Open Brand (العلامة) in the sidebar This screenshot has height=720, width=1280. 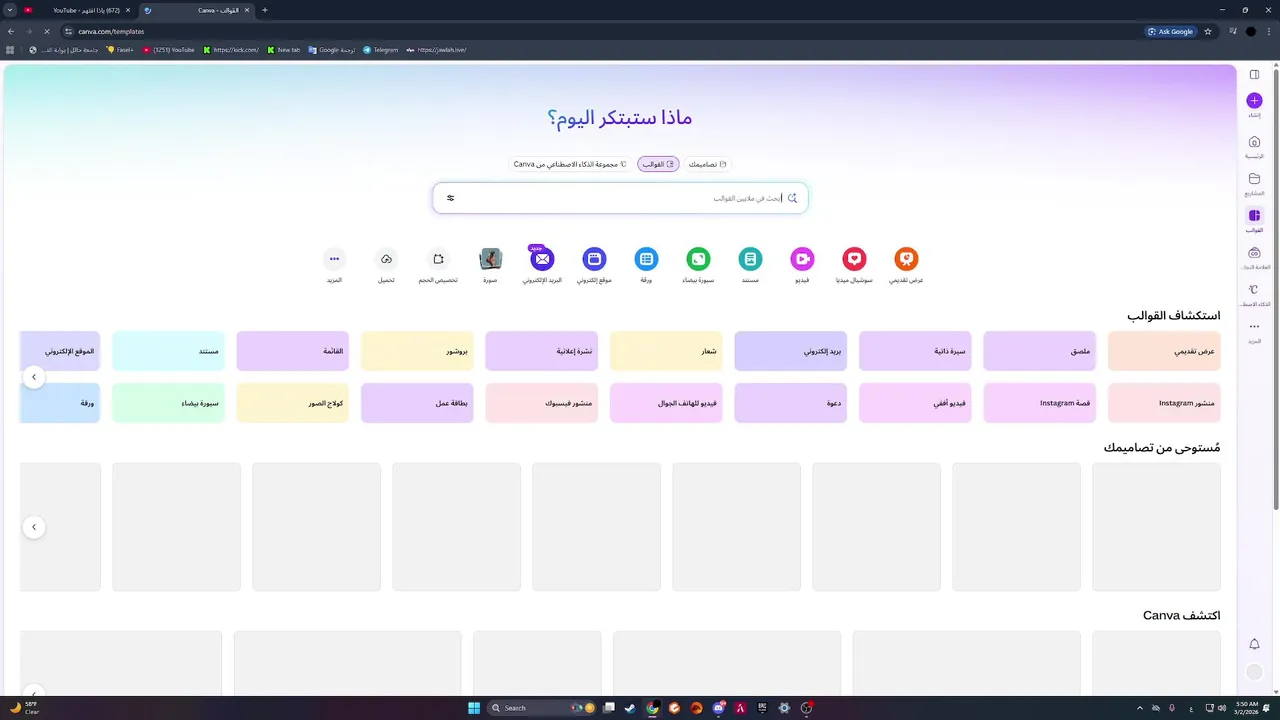pos(1254,258)
